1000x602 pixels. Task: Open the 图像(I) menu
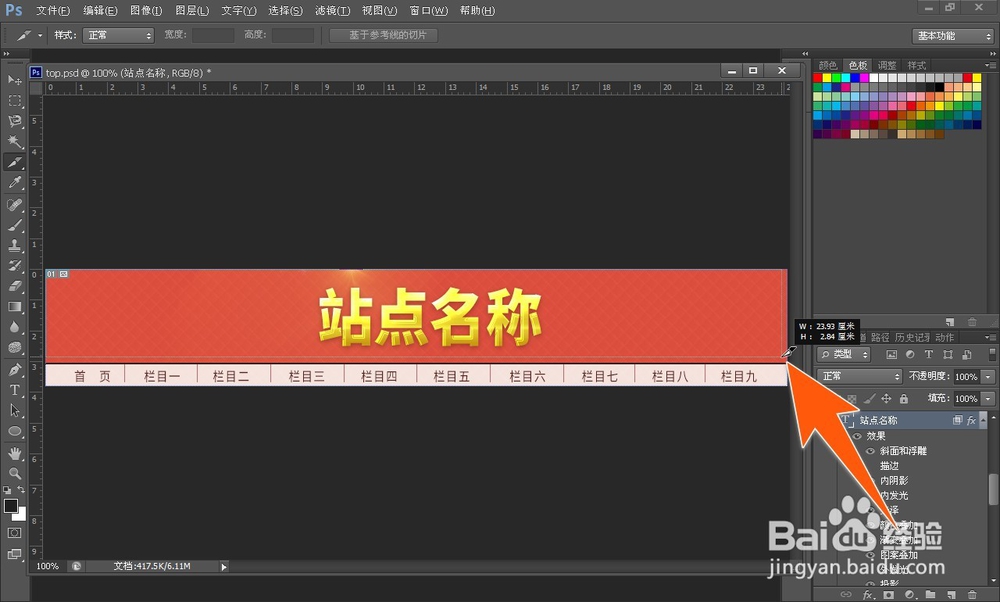click(146, 11)
